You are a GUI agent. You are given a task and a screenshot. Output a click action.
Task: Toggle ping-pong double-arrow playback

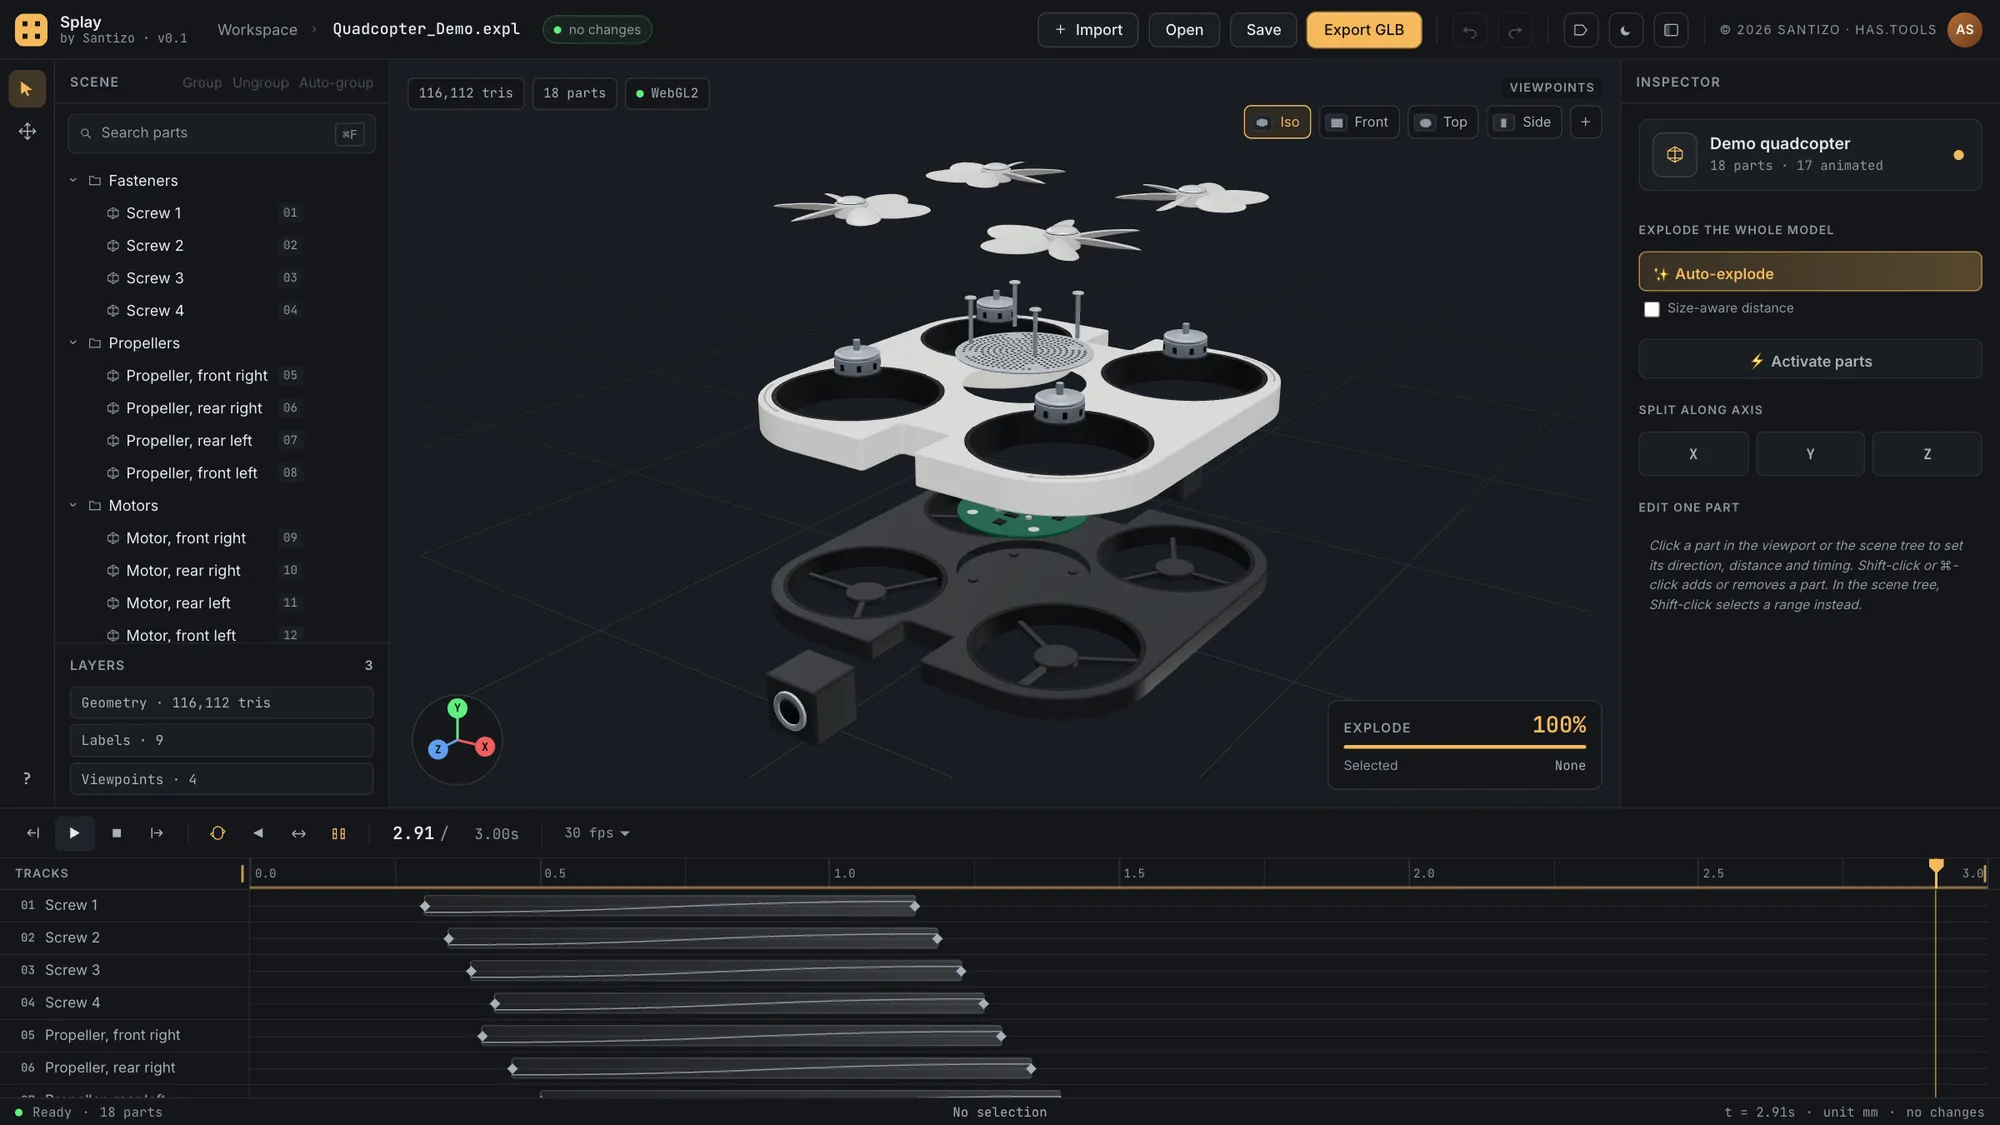point(298,833)
